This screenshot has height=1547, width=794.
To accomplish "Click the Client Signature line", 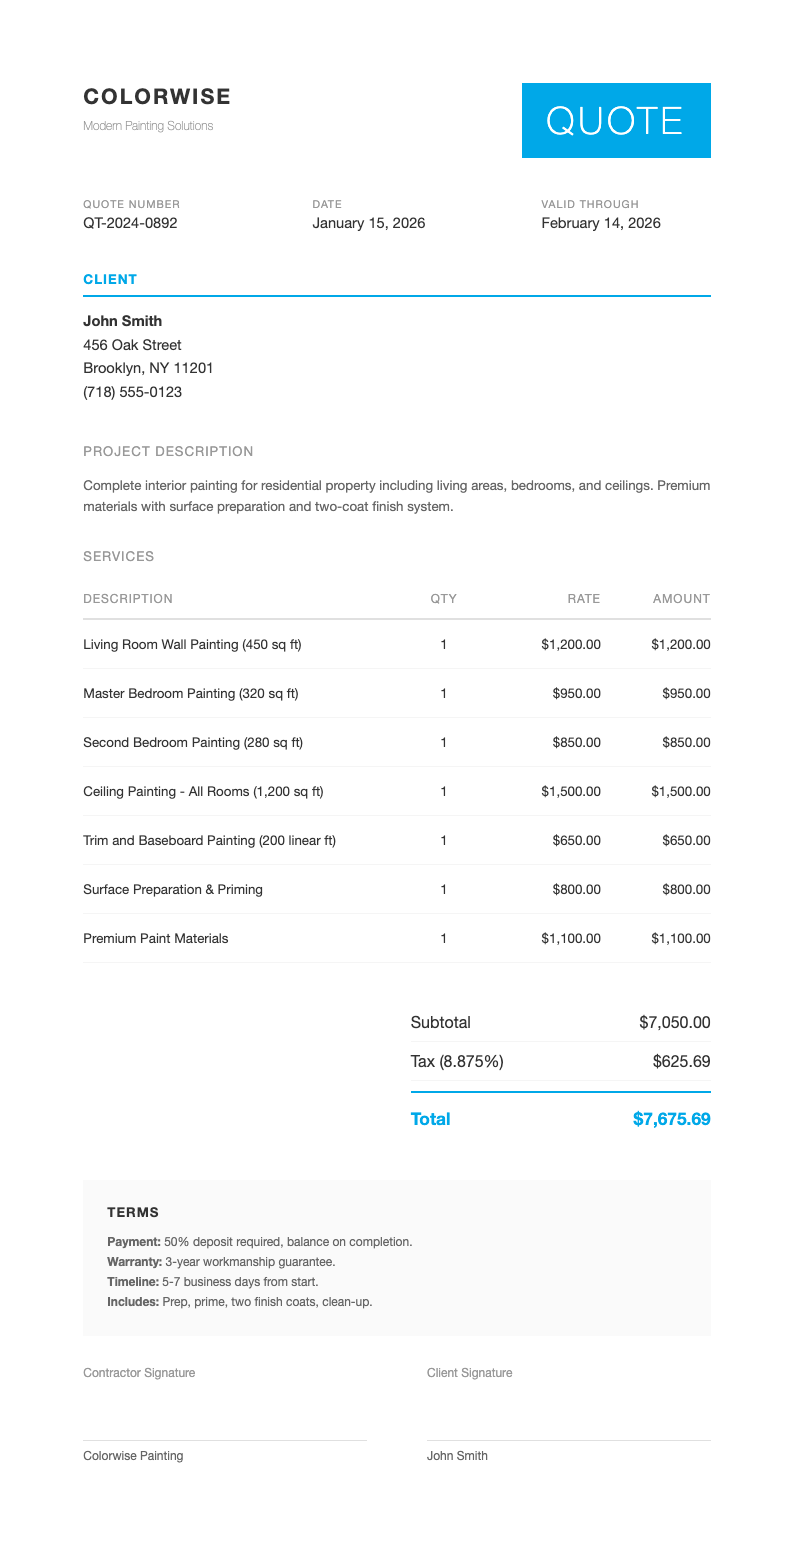I will [x=568, y=1438].
